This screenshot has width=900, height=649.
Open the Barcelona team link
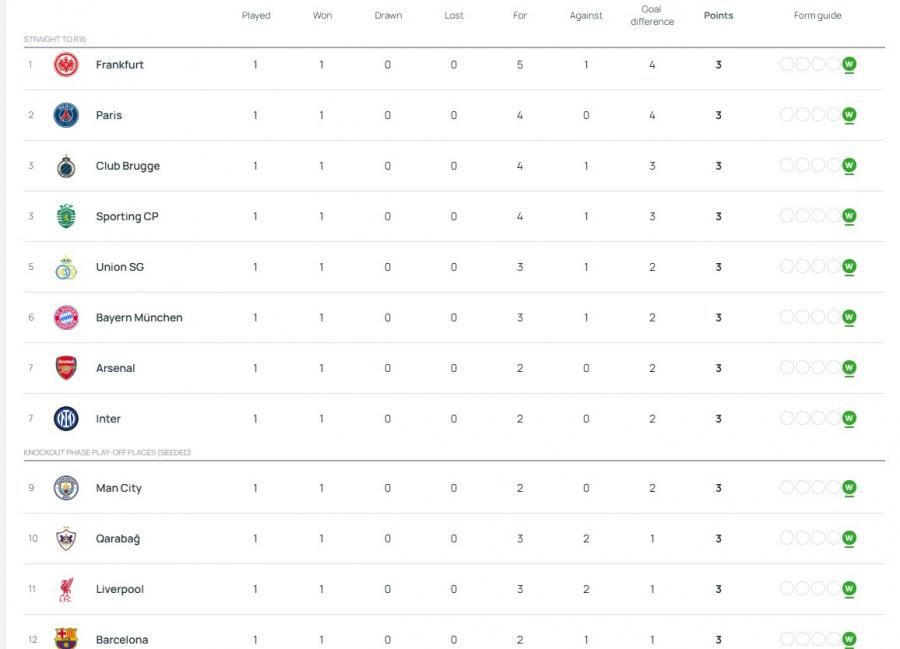coord(122,640)
